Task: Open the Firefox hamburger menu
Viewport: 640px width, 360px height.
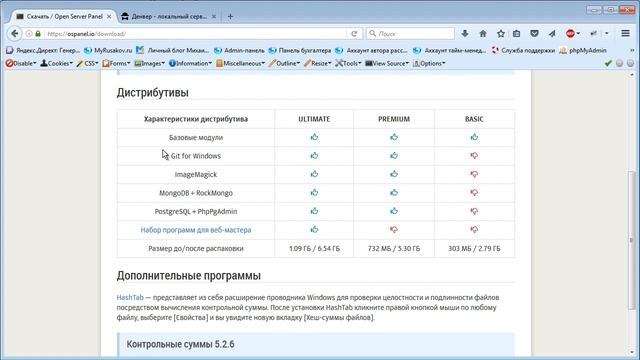Action: coord(625,33)
